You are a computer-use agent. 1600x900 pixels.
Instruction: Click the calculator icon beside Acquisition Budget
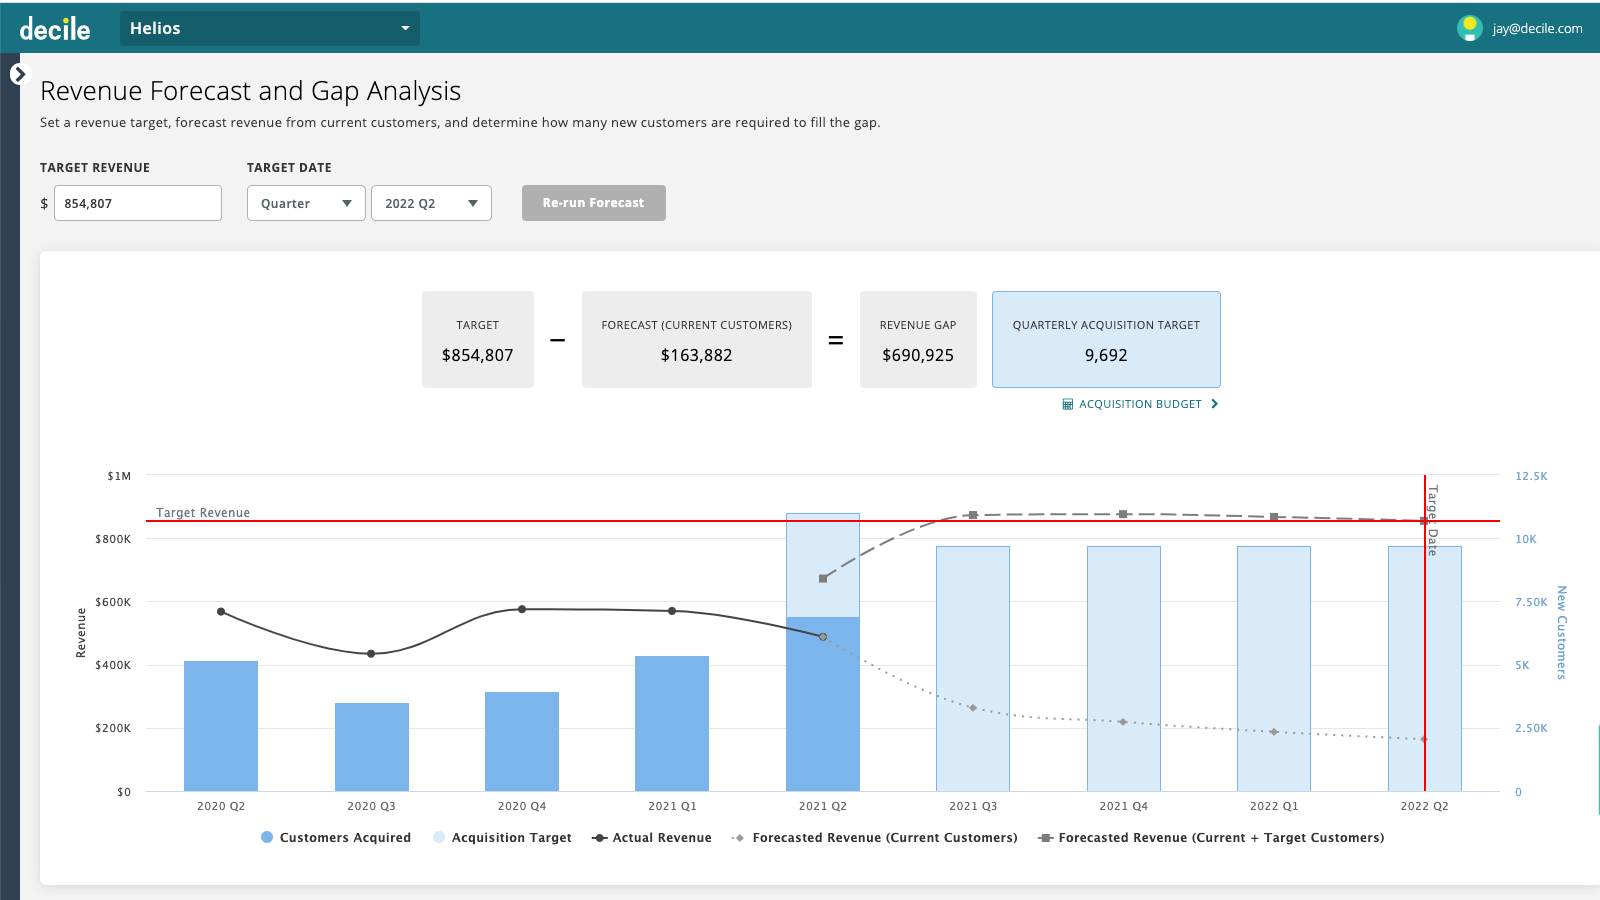pos(1067,404)
